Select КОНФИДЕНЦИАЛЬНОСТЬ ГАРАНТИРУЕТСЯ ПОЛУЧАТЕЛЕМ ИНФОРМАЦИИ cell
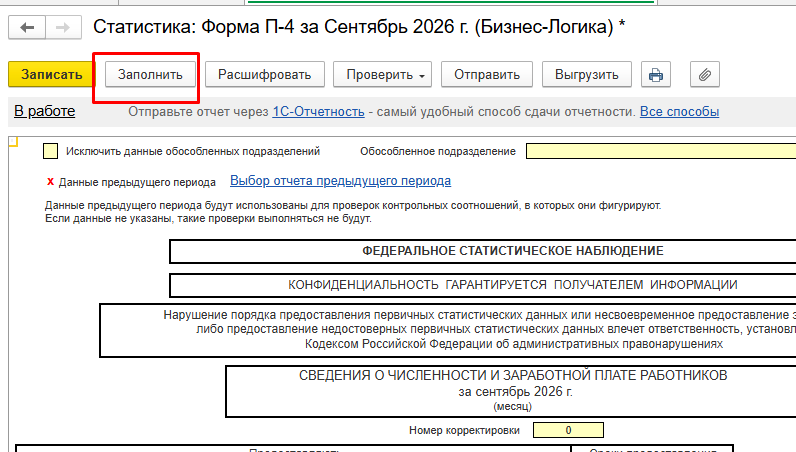Screen dimensions: 796x452 (x=482, y=285)
